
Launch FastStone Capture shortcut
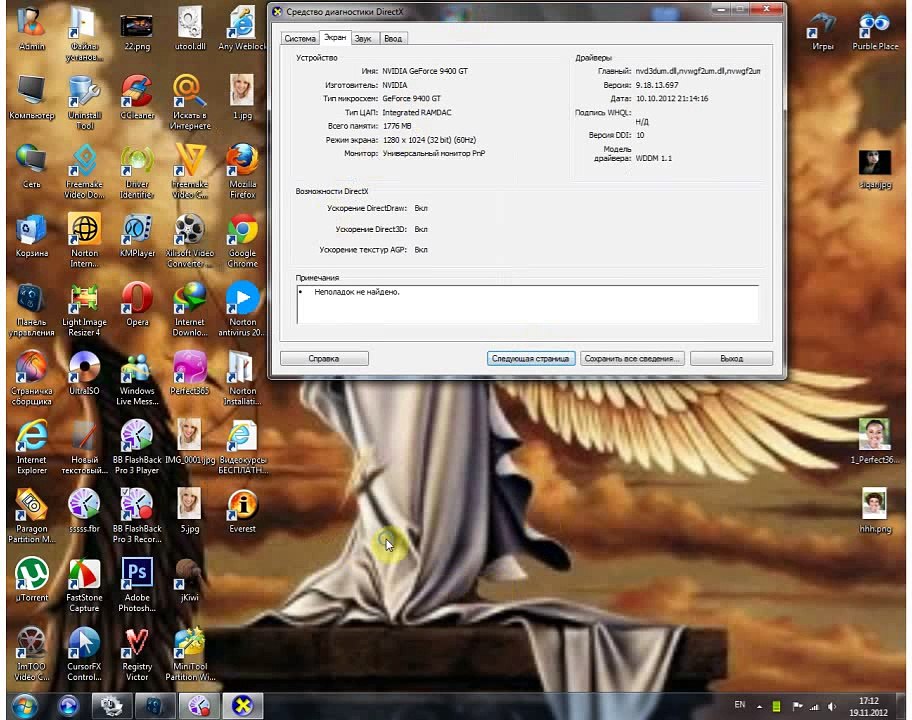pyautogui.click(x=84, y=584)
